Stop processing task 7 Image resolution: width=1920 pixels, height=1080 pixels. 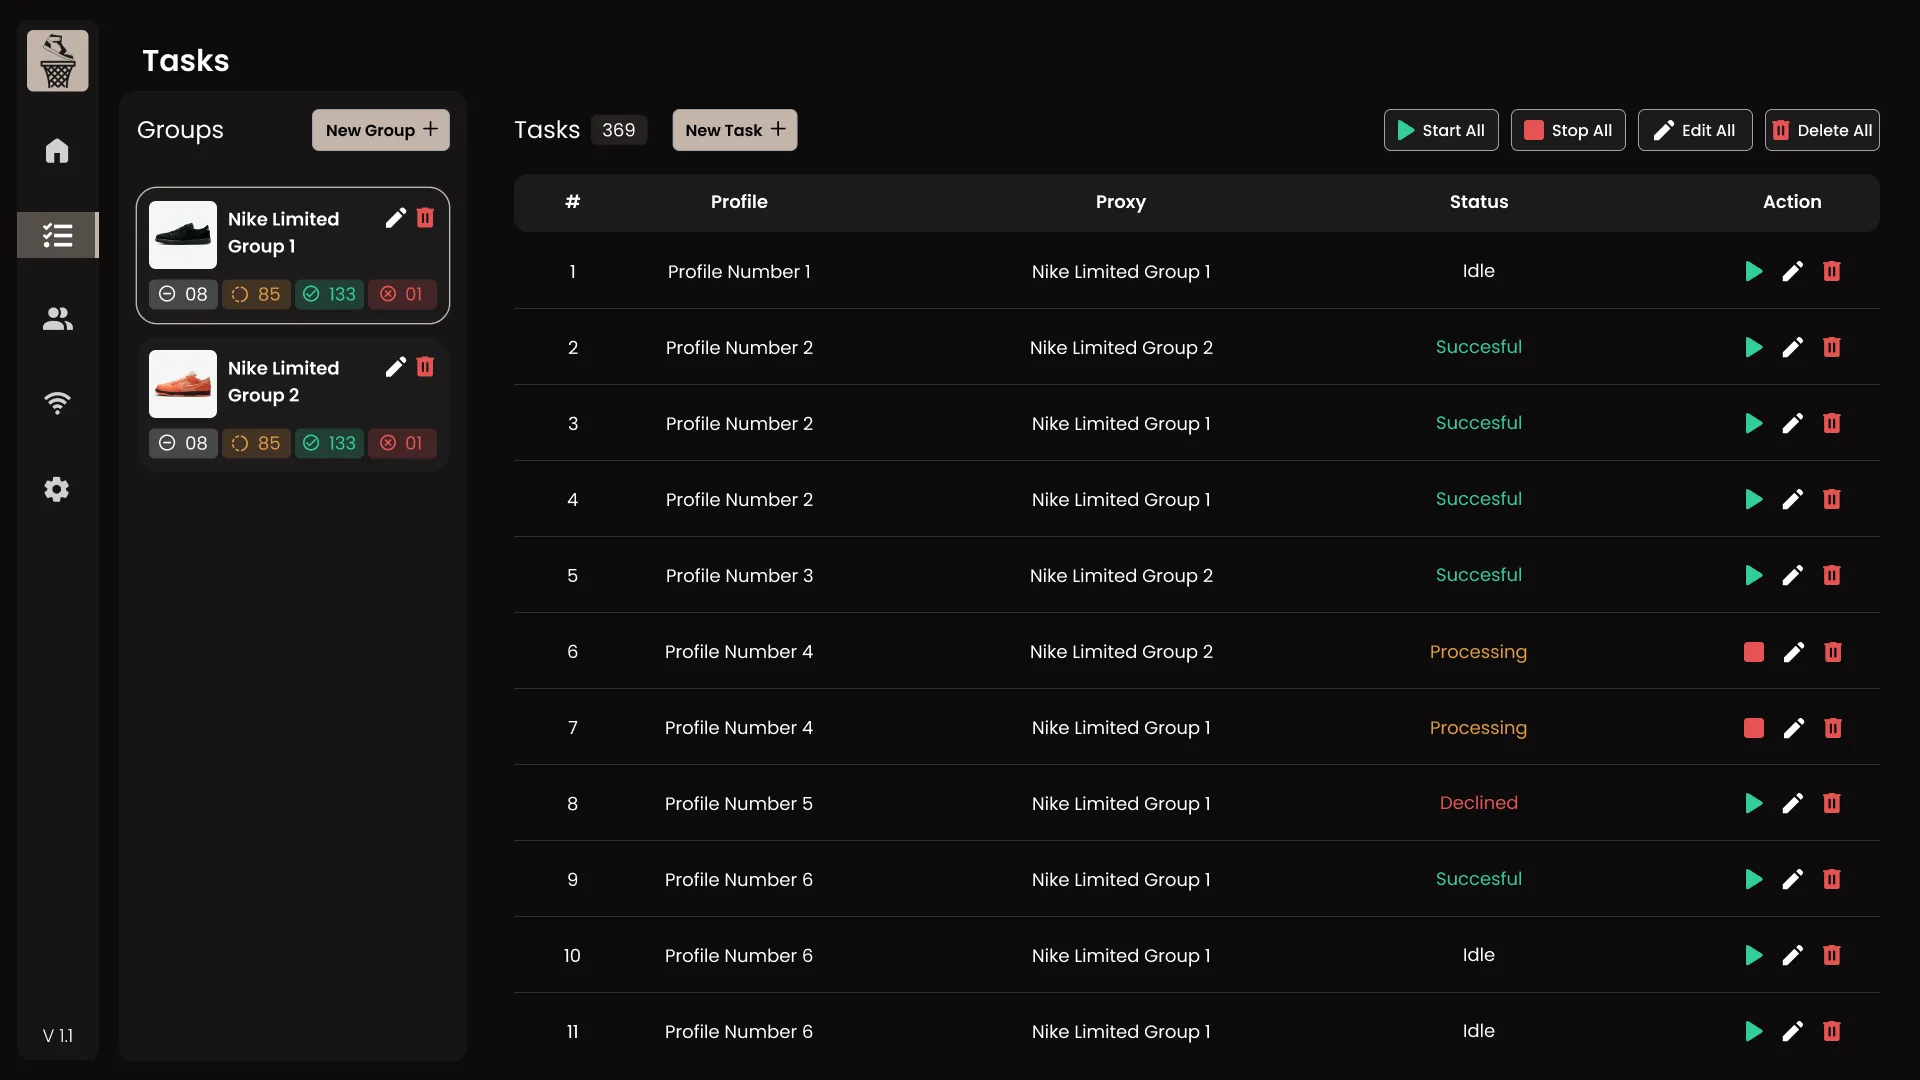[1754, 728]
